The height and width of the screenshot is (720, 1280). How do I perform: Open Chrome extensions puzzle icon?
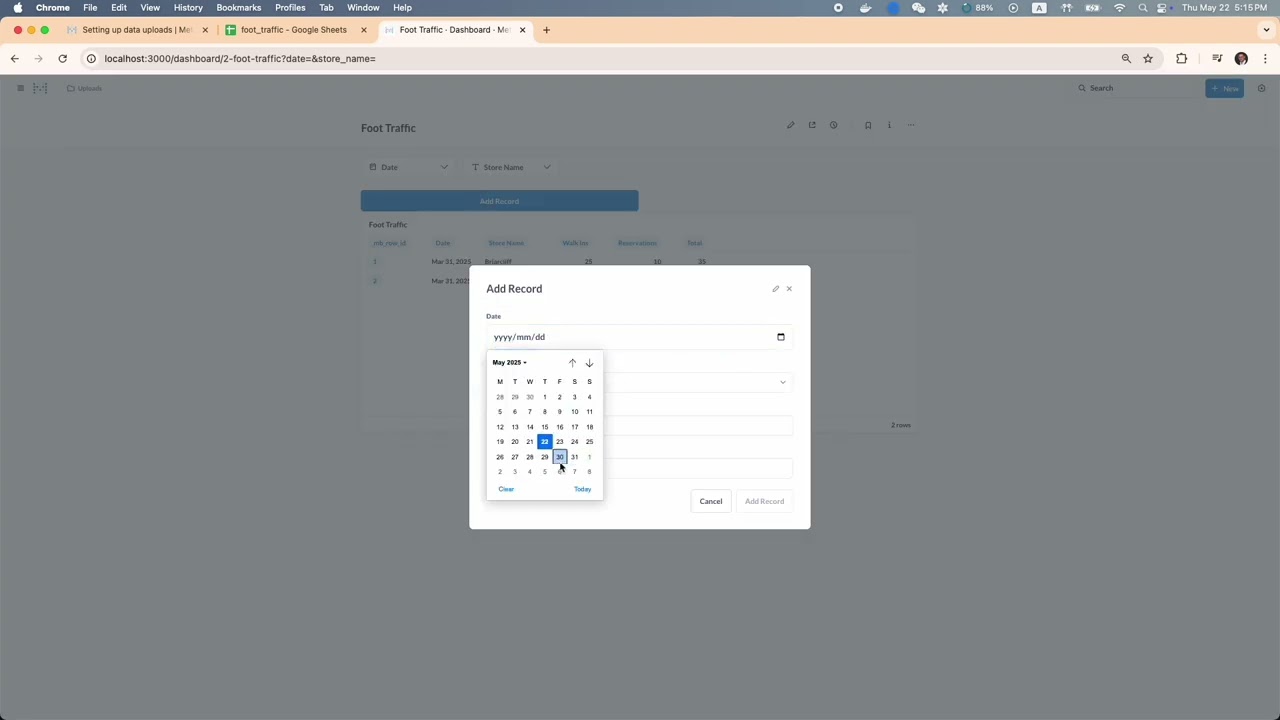click(x=1181, y=58)
